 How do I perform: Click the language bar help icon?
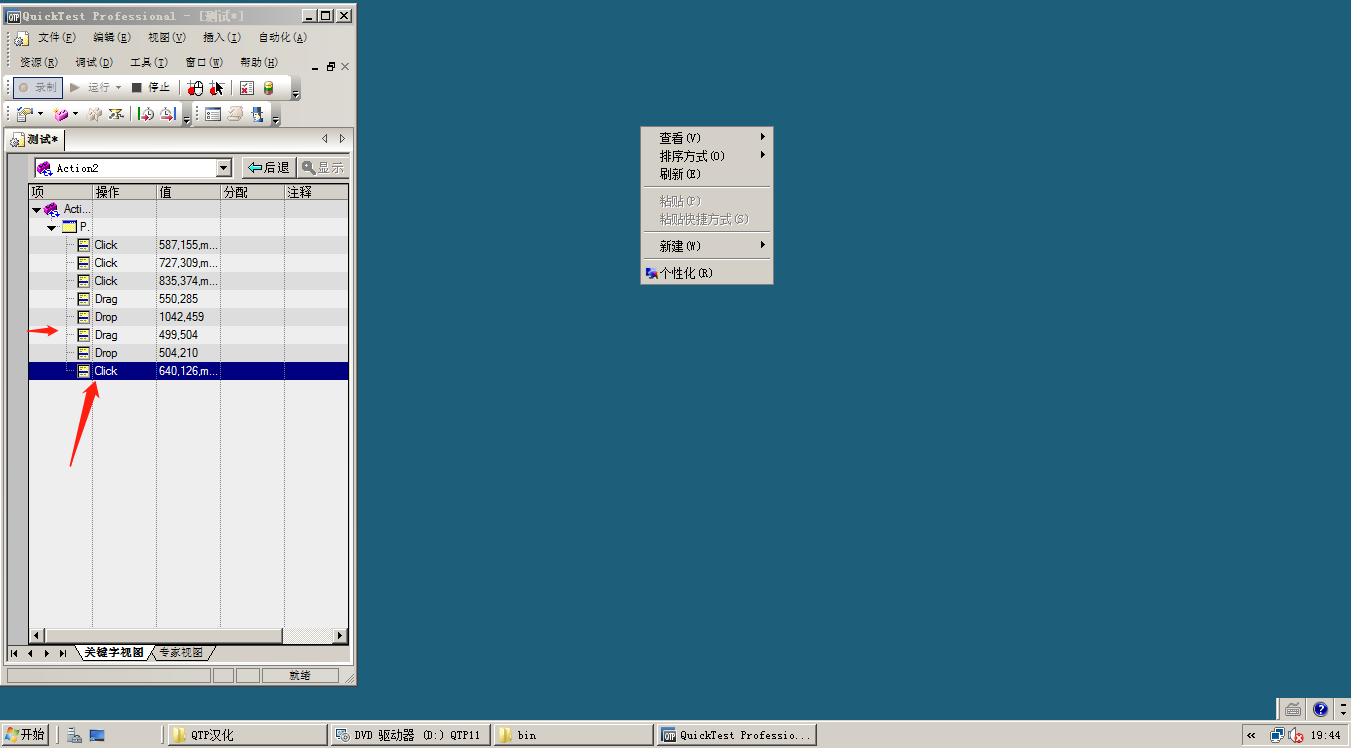pos(1320,709)
